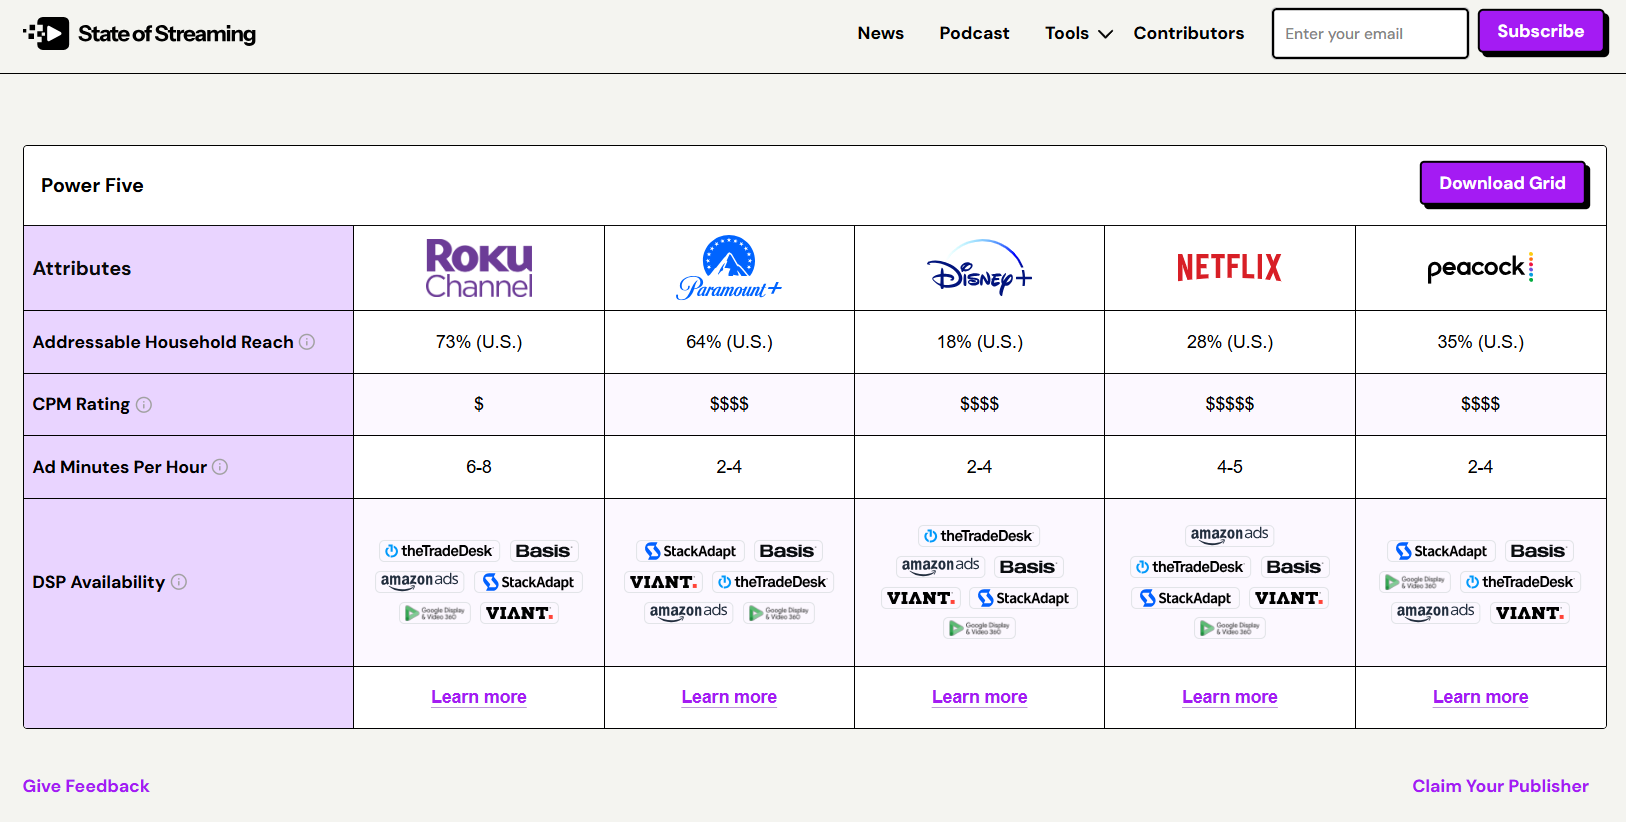Click Google Display & Video 360 in Paramount+ column
The width and height of the screenshot is (1626, 822).
click(x=779, y=613)
